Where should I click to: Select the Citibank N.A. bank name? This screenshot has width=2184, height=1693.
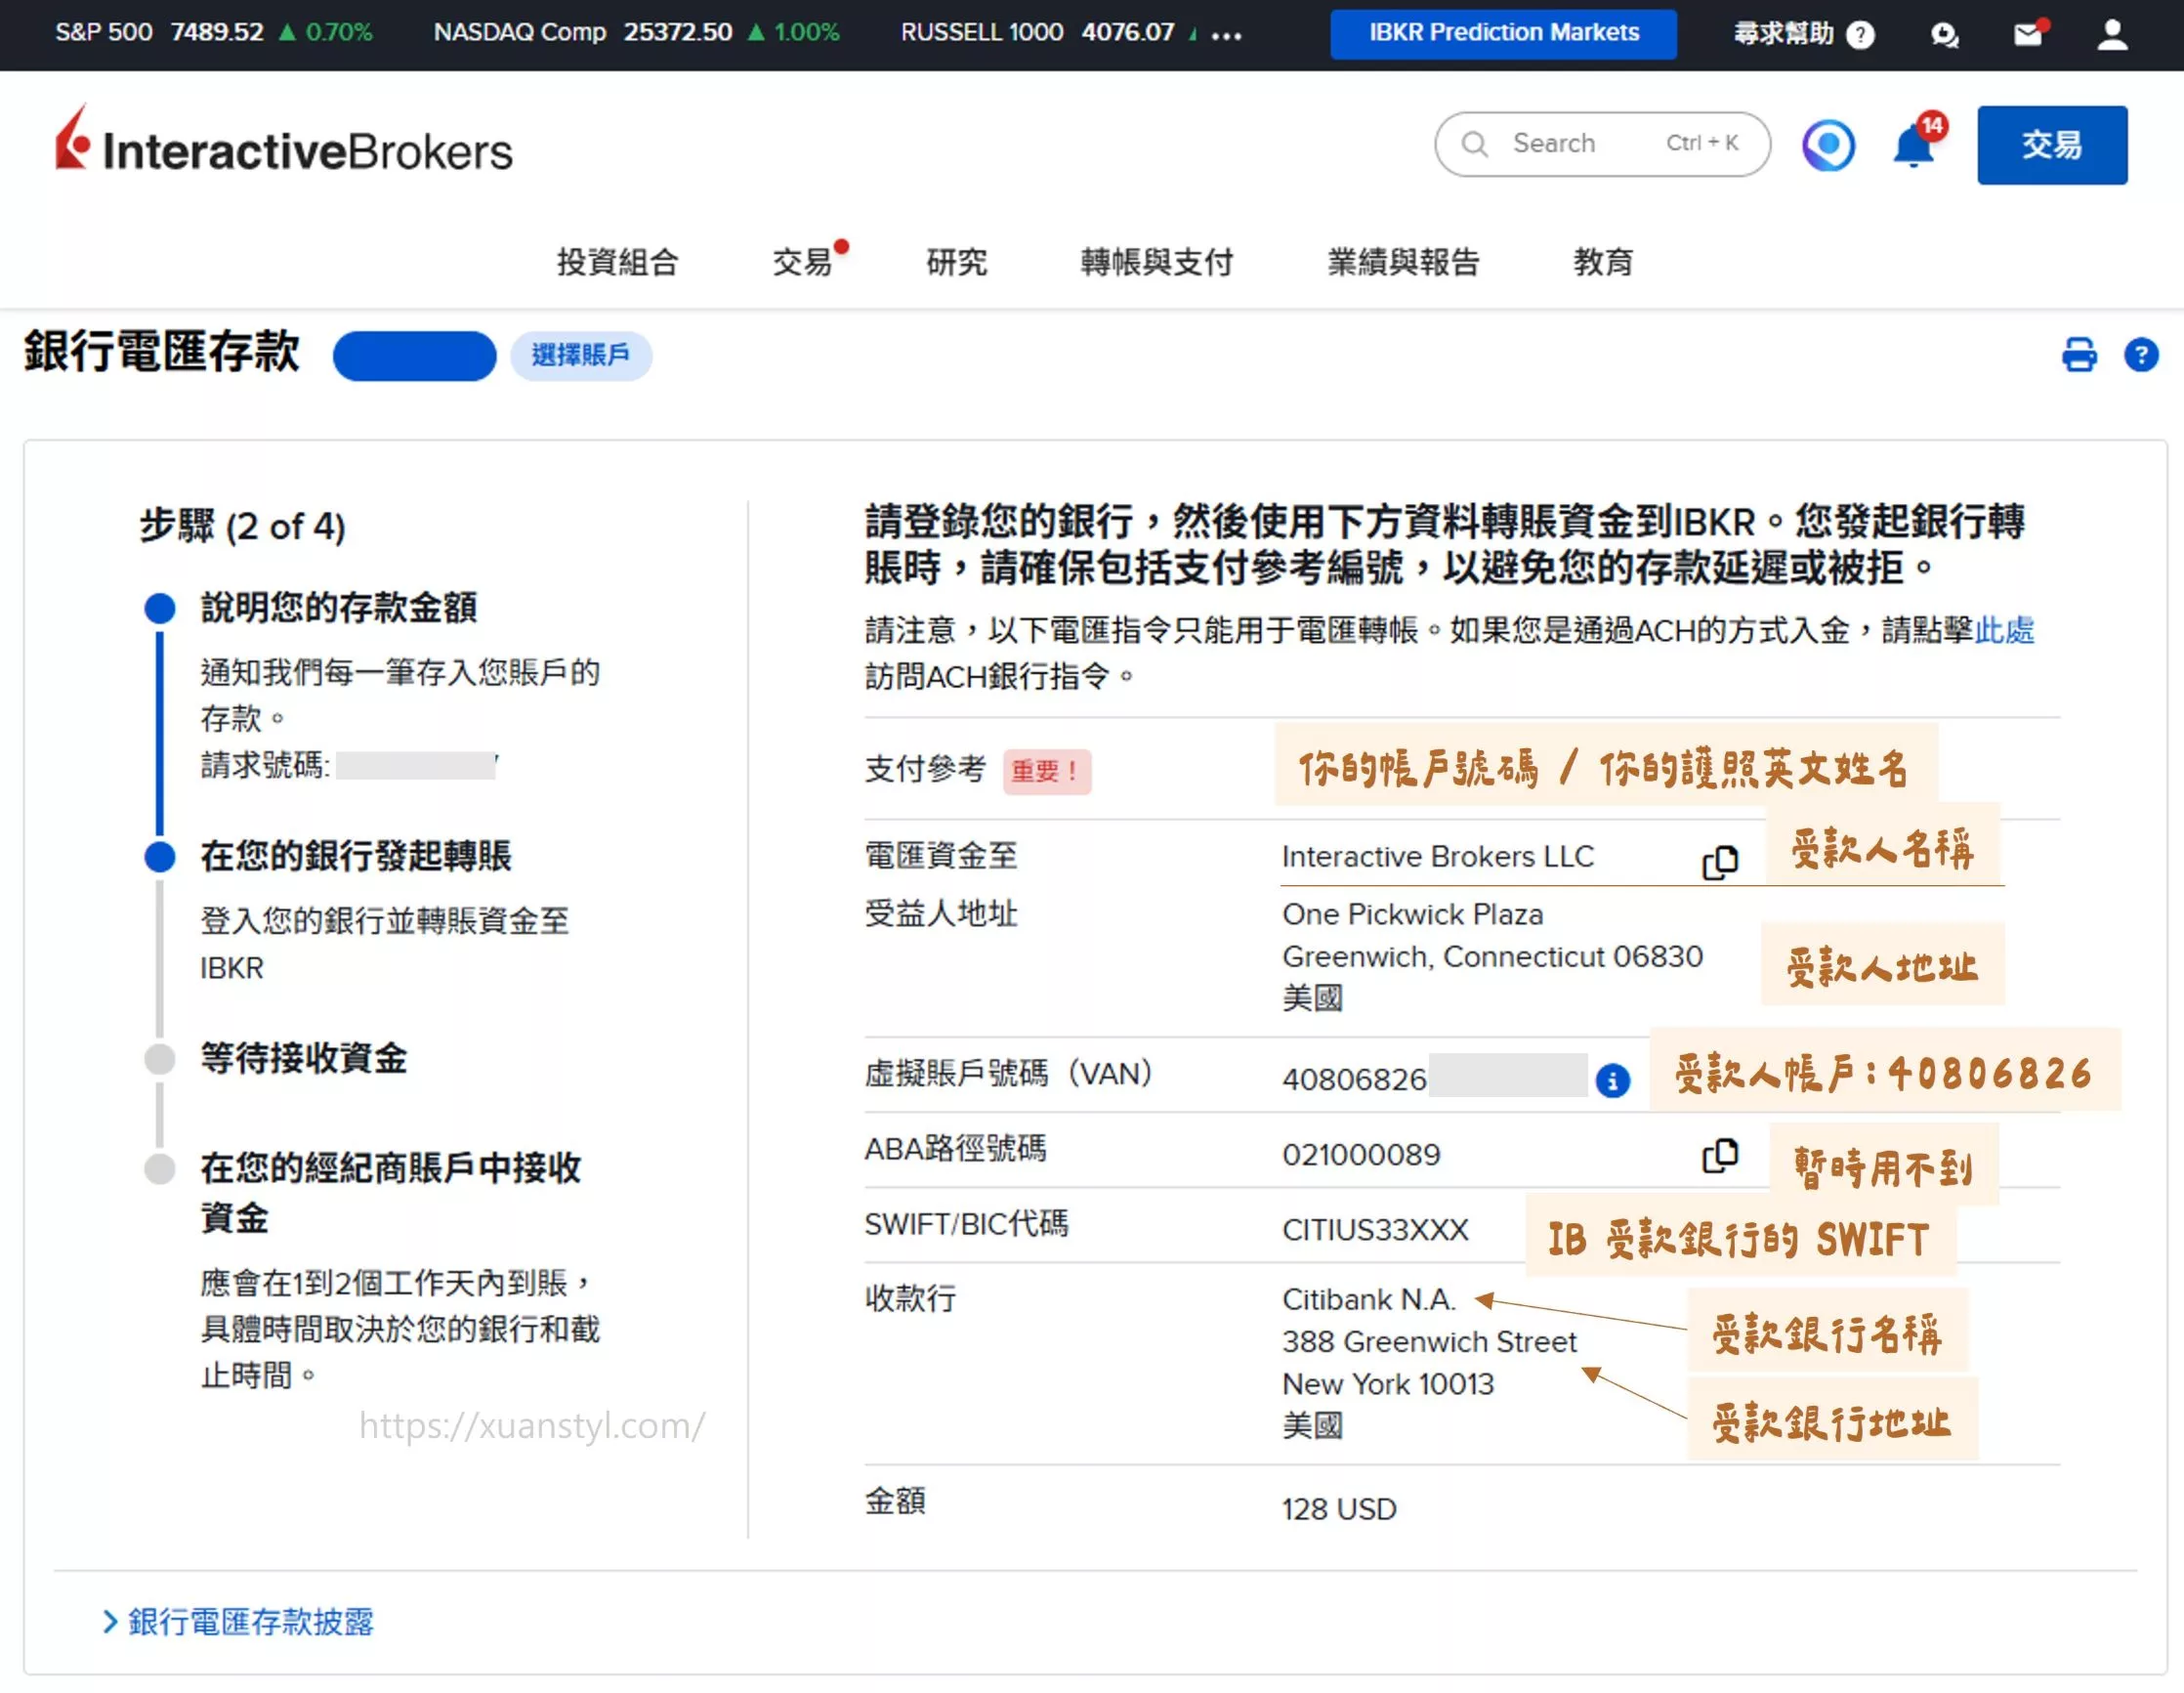(1368, 1300)
